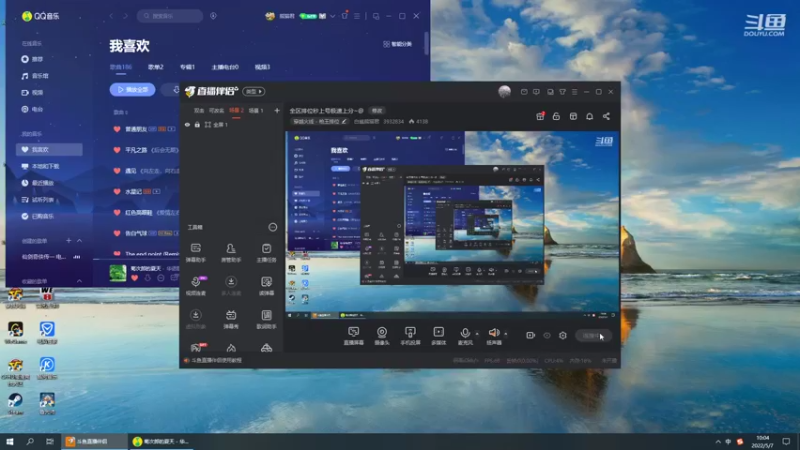The height and width of the screenshot is (450, 800).
Task: Open the 电台 radio in QQ Music
Action: pyautogui.click(x=32, y=109)
